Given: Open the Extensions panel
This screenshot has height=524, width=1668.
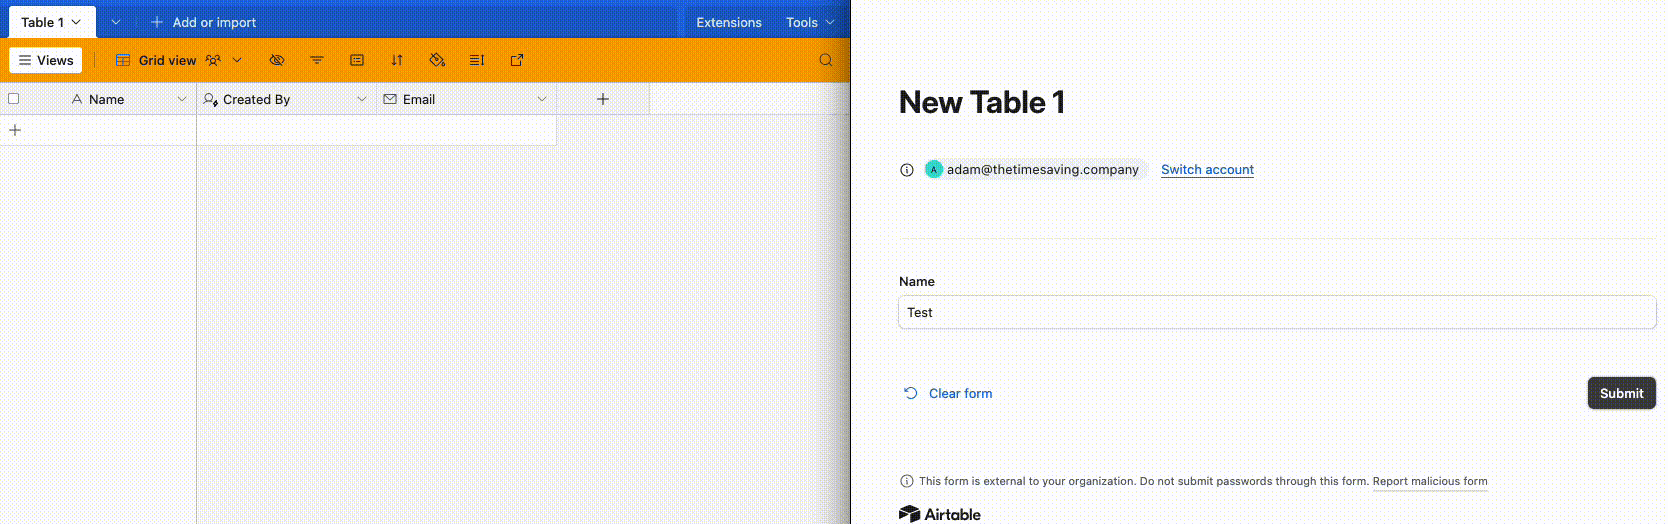Looking at the screenshot, I should tap(728, 22).
